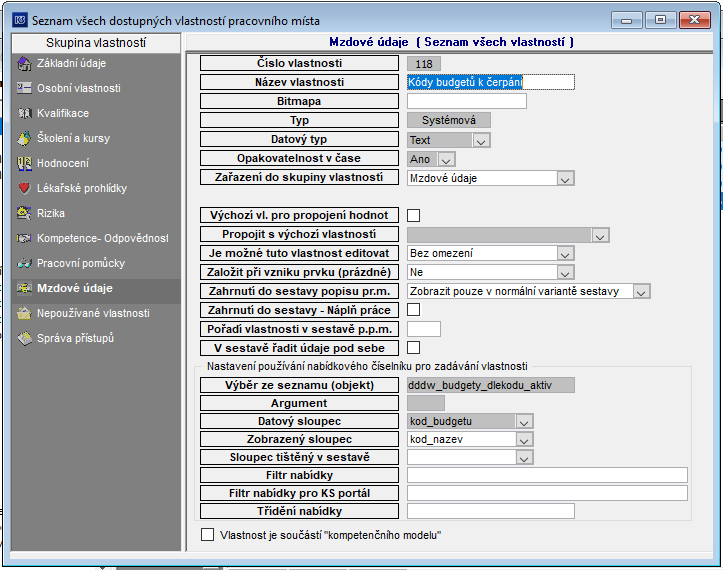Image resolution: width=723 pixels, height=570 pixels.
Task: Open the Zobrazený sloupec dropdown
Action: pos(524,439)
